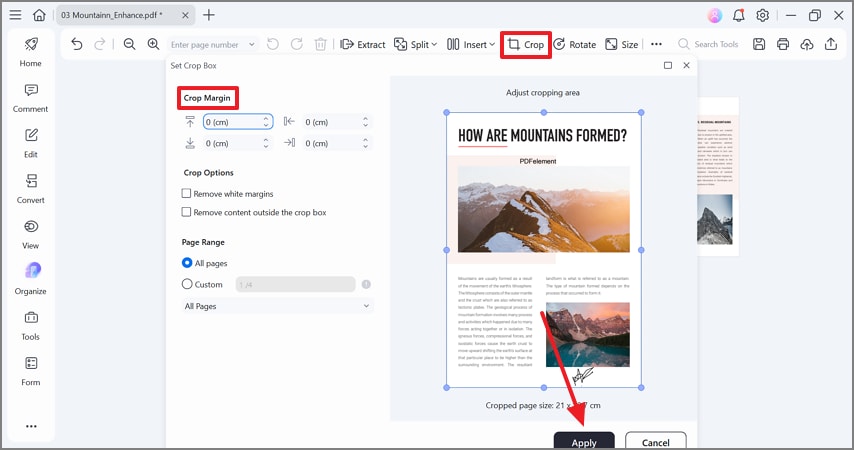Print the document
The height and width of the screenshot is (450, 854).
pos(783,44)
